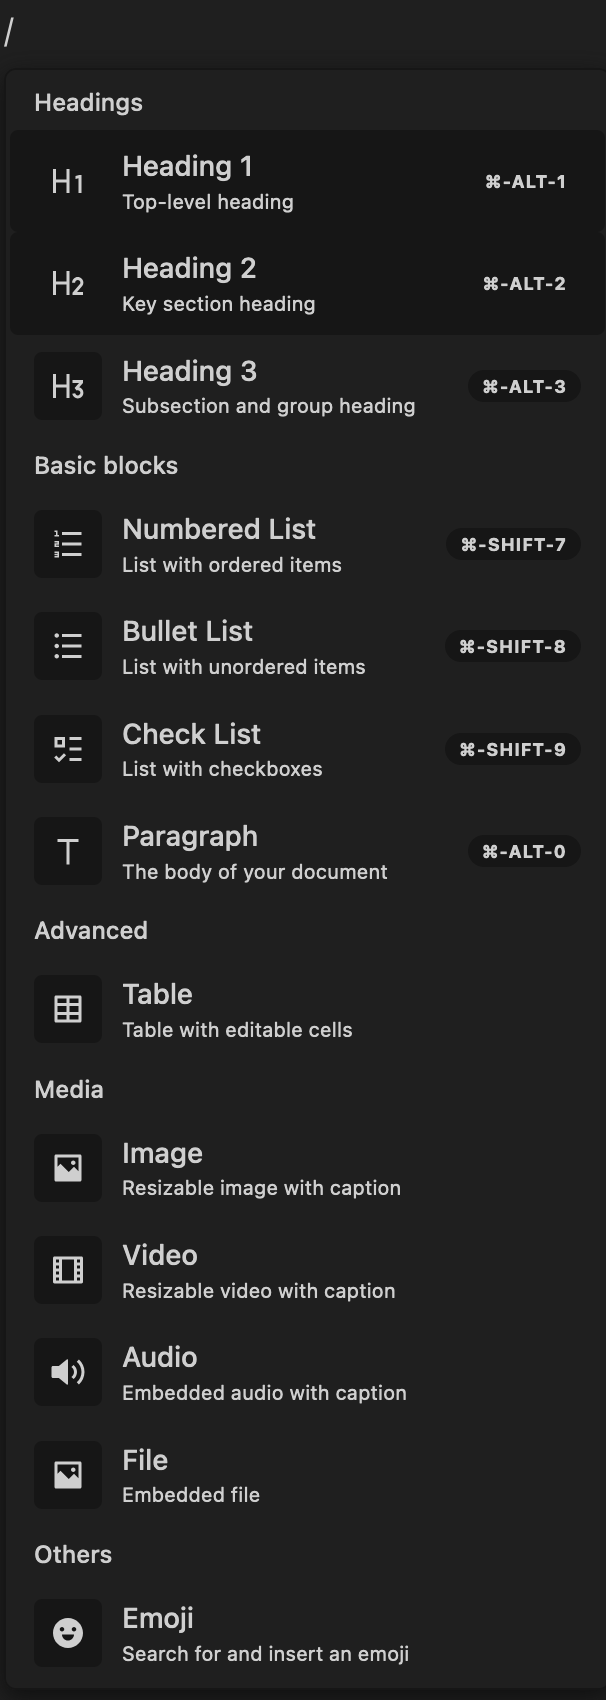606x1700 pixels.
Task: Click the ⌘-SHIFT-9 shortcut badge
Action: coord(513,749)
